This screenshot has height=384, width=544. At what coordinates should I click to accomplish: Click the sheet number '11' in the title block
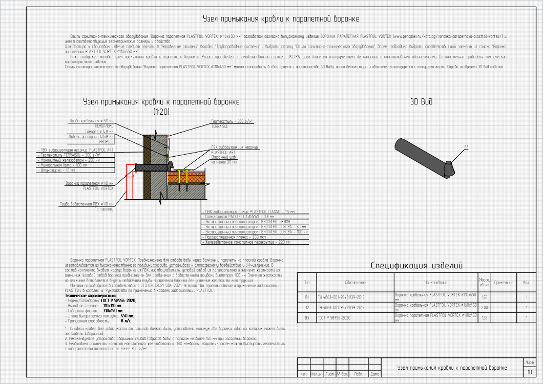[x=529, y=372]
